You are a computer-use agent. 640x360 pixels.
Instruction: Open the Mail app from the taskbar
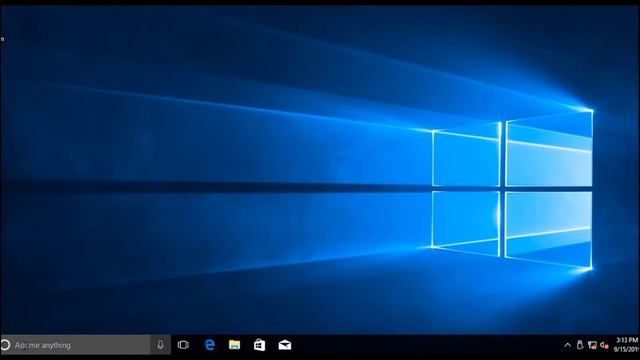point(285,345)
